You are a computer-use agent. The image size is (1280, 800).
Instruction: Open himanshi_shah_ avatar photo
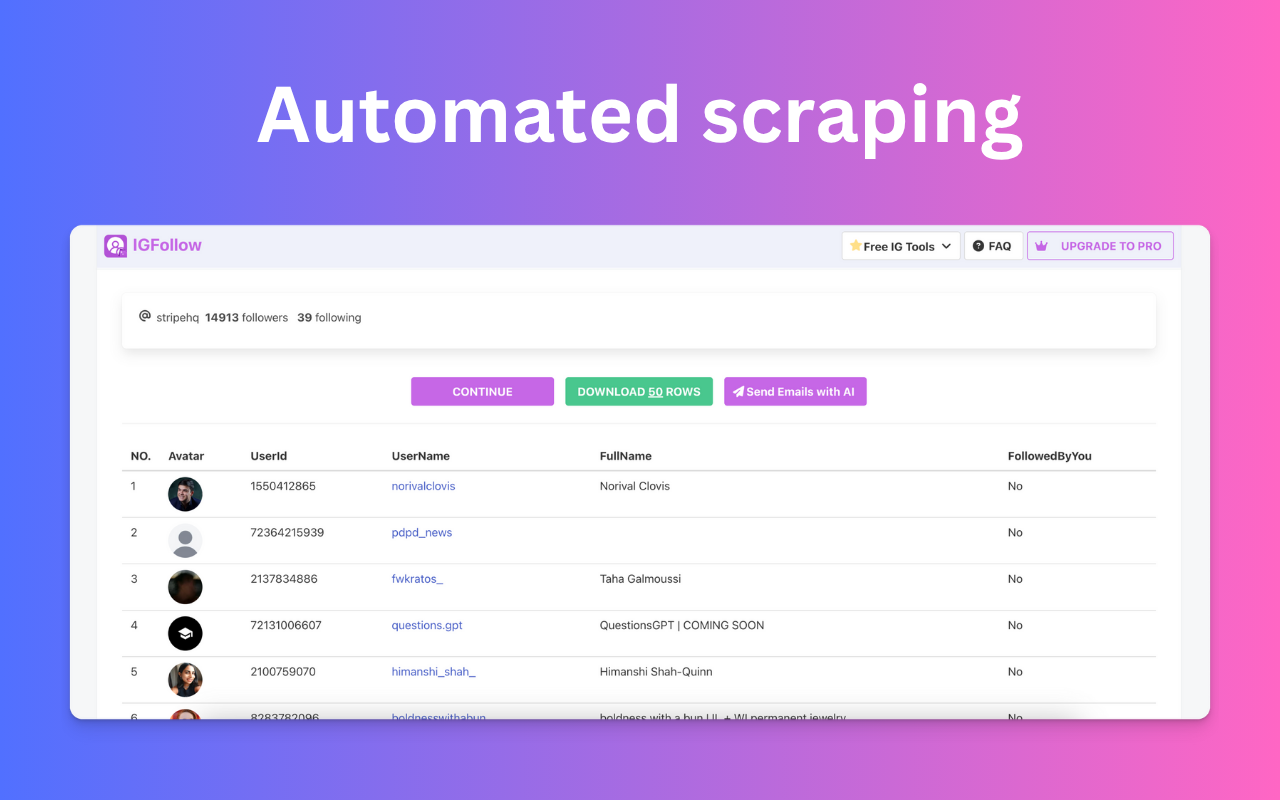tap(185, 680)
